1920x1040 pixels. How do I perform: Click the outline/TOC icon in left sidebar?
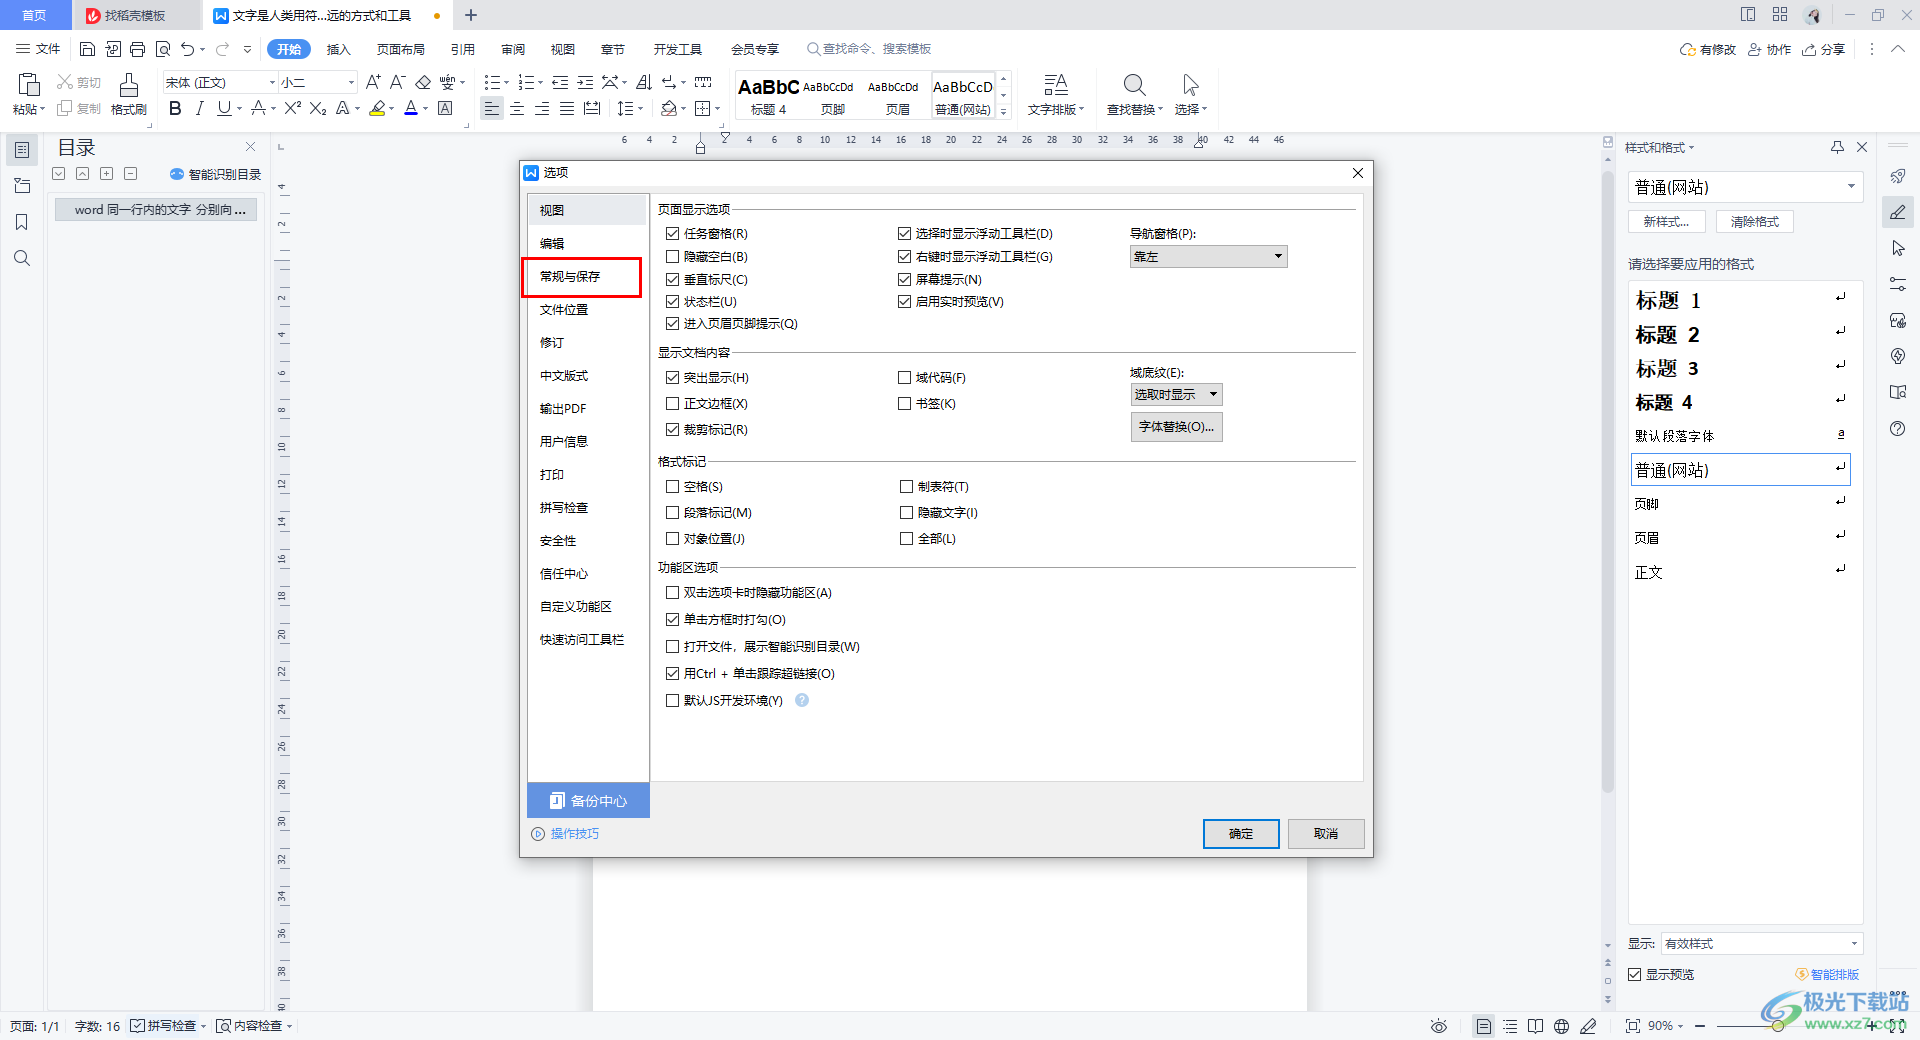21,150
